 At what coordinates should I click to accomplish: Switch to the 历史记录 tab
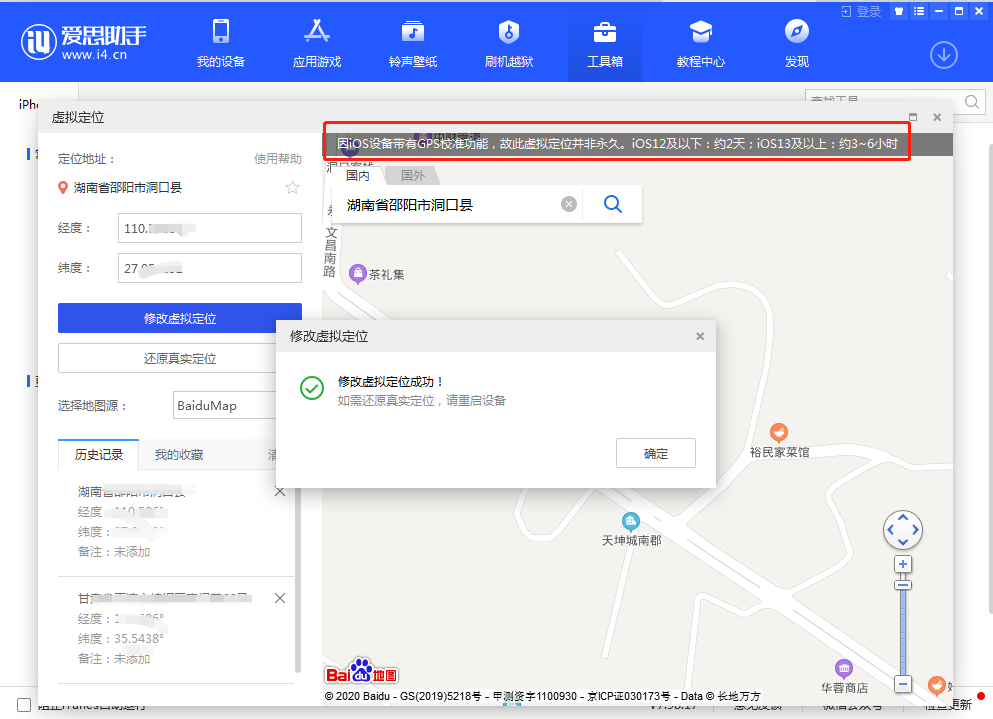97,454
